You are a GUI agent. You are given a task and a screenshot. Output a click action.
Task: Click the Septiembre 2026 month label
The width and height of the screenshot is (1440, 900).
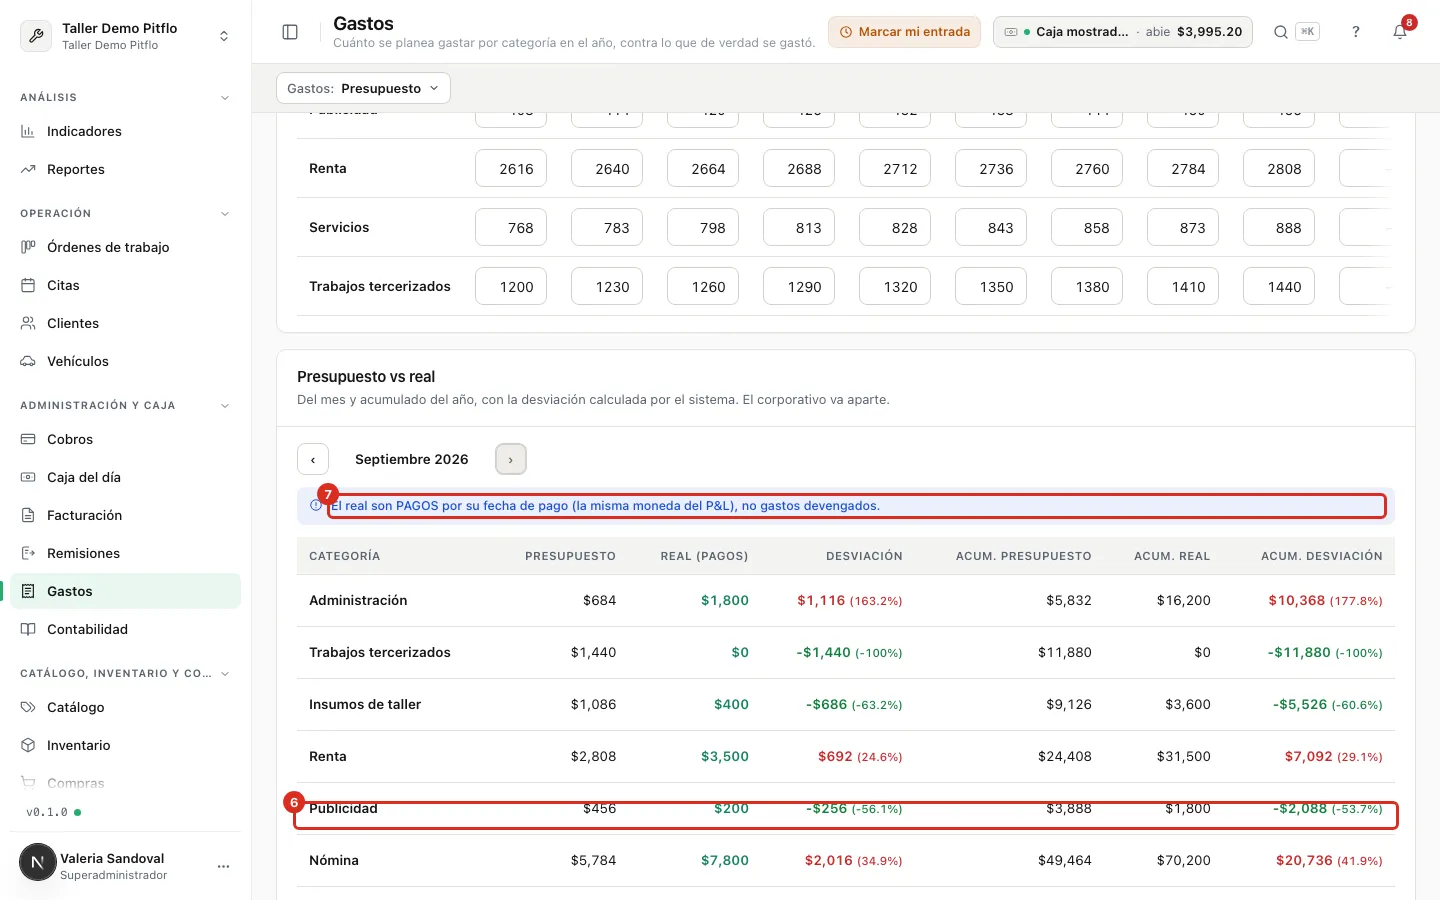(x=412, y=459)
